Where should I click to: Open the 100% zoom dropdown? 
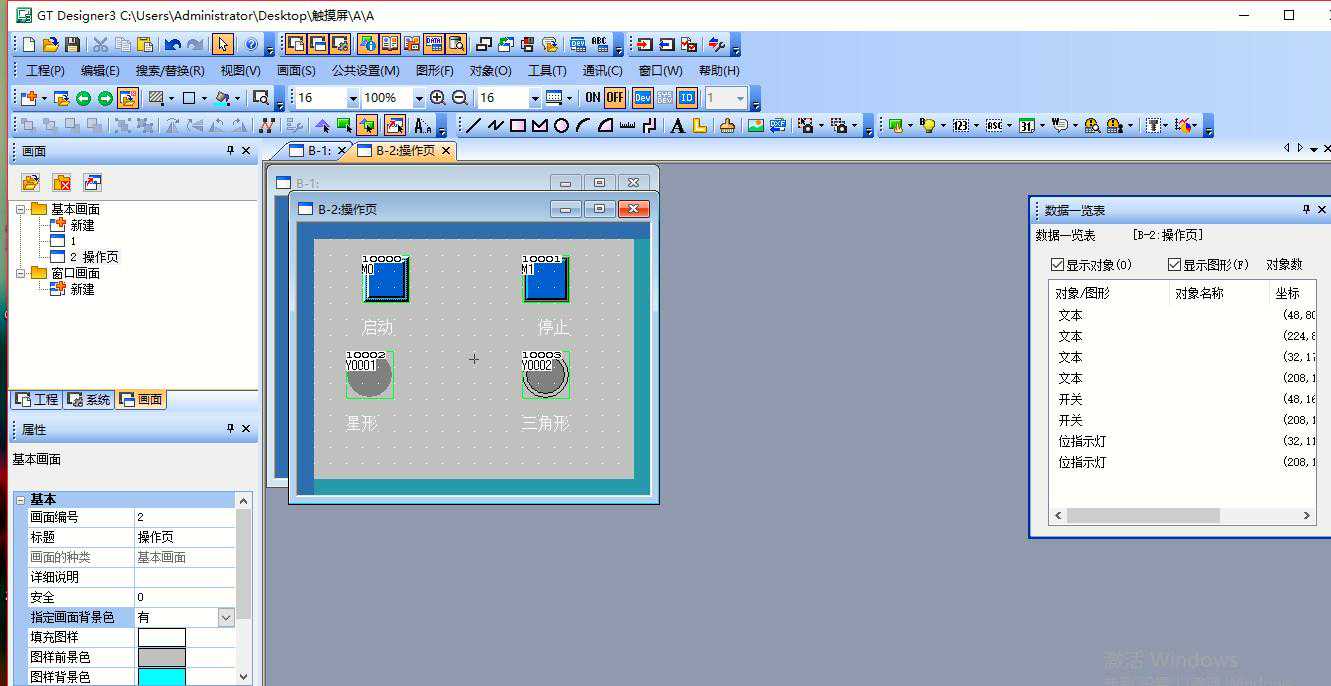click(419, 98)
